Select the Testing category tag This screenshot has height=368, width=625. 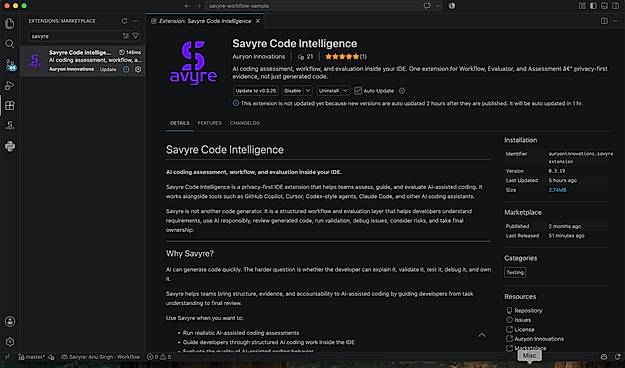(x=515, y=272)
